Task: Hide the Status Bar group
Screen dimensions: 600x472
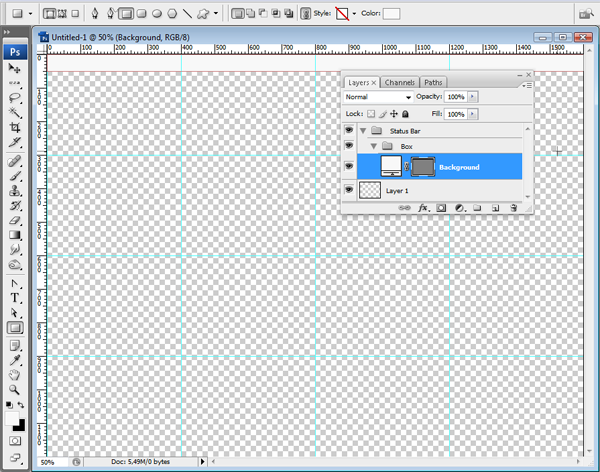Action: pyautogui.click(x=349, y=130)
